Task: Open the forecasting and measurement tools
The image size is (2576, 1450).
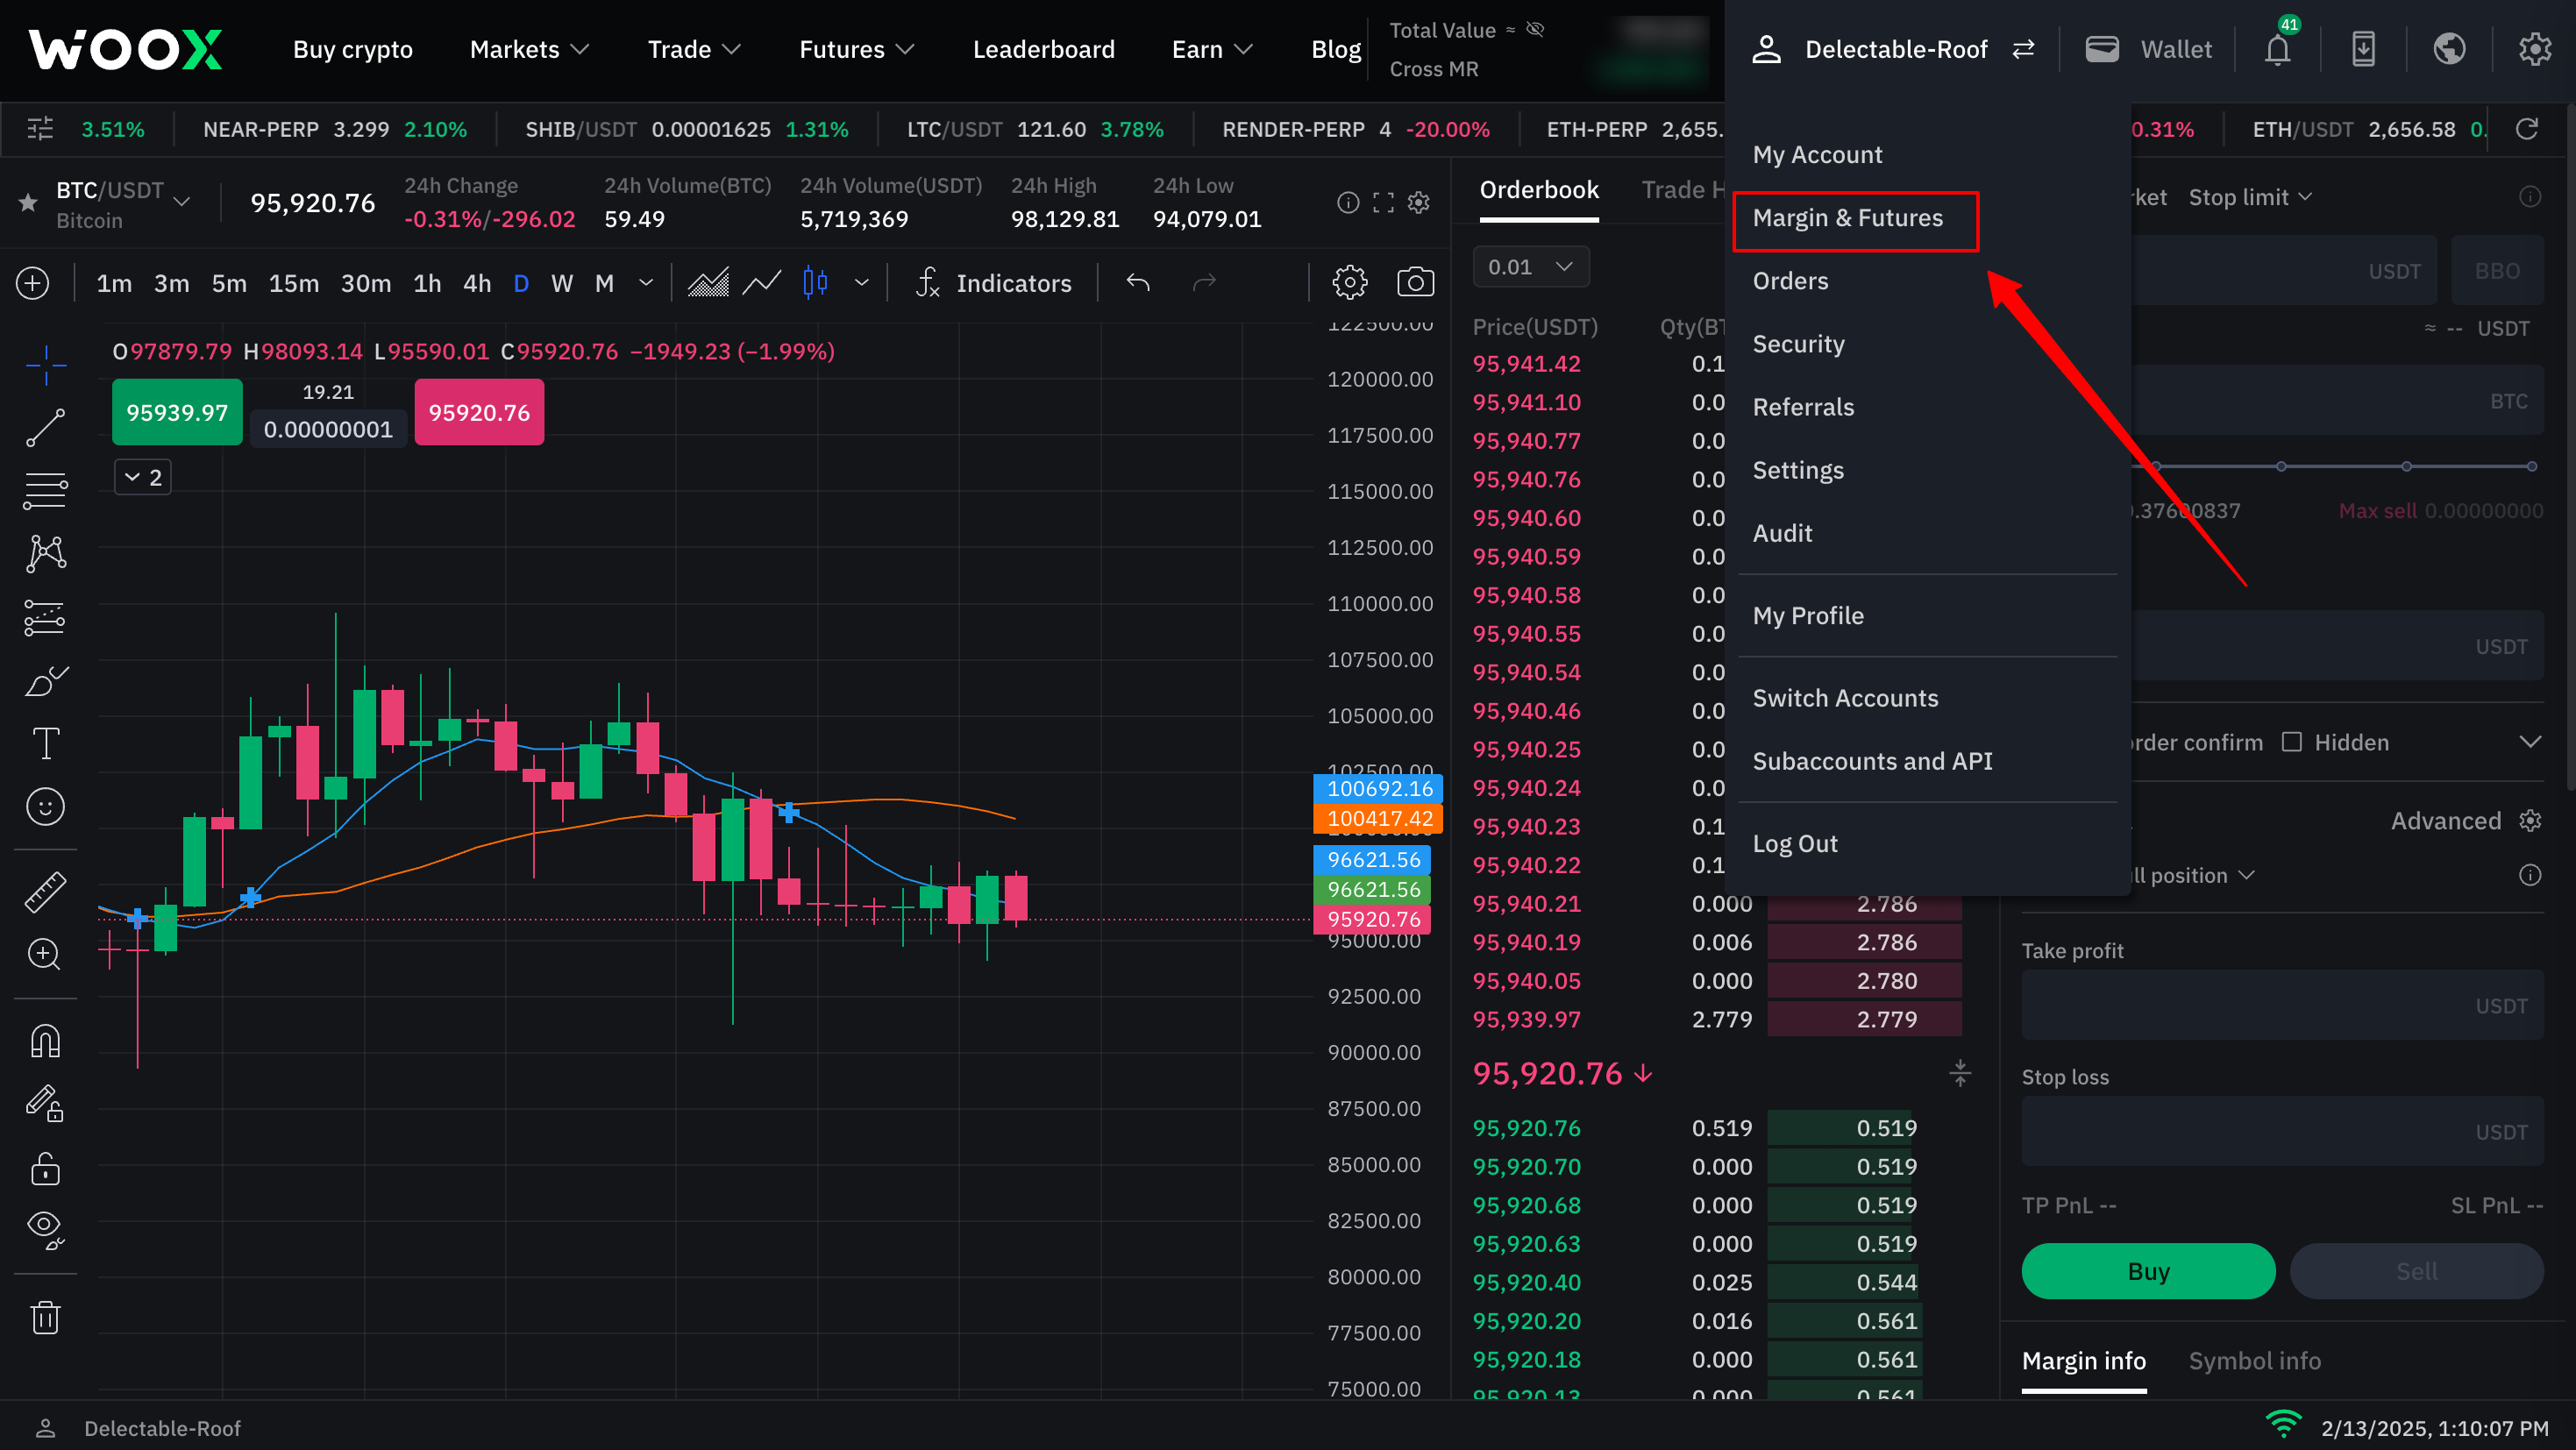Action: point(46,618)
